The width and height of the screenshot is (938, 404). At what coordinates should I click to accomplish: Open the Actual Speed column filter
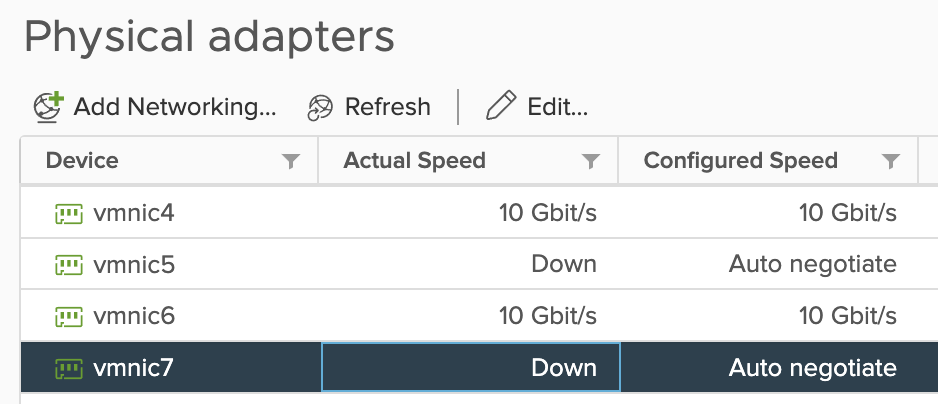pos(591,161)
